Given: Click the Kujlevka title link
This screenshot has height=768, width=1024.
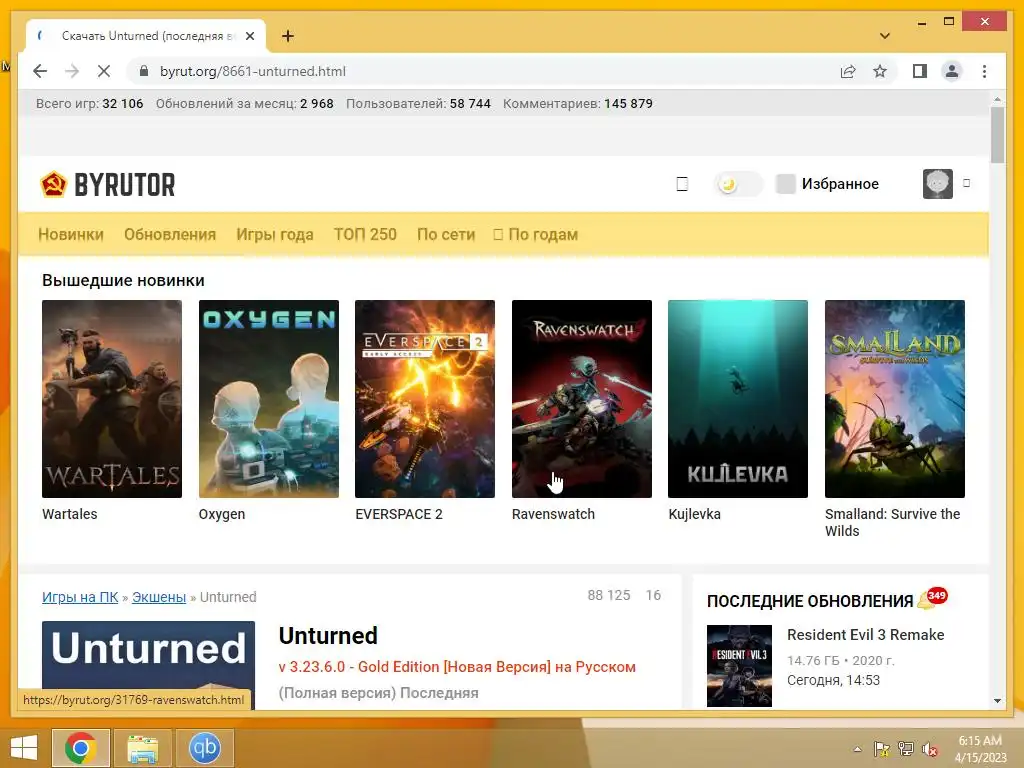Looking at the screenshot, I should (694, 514).
